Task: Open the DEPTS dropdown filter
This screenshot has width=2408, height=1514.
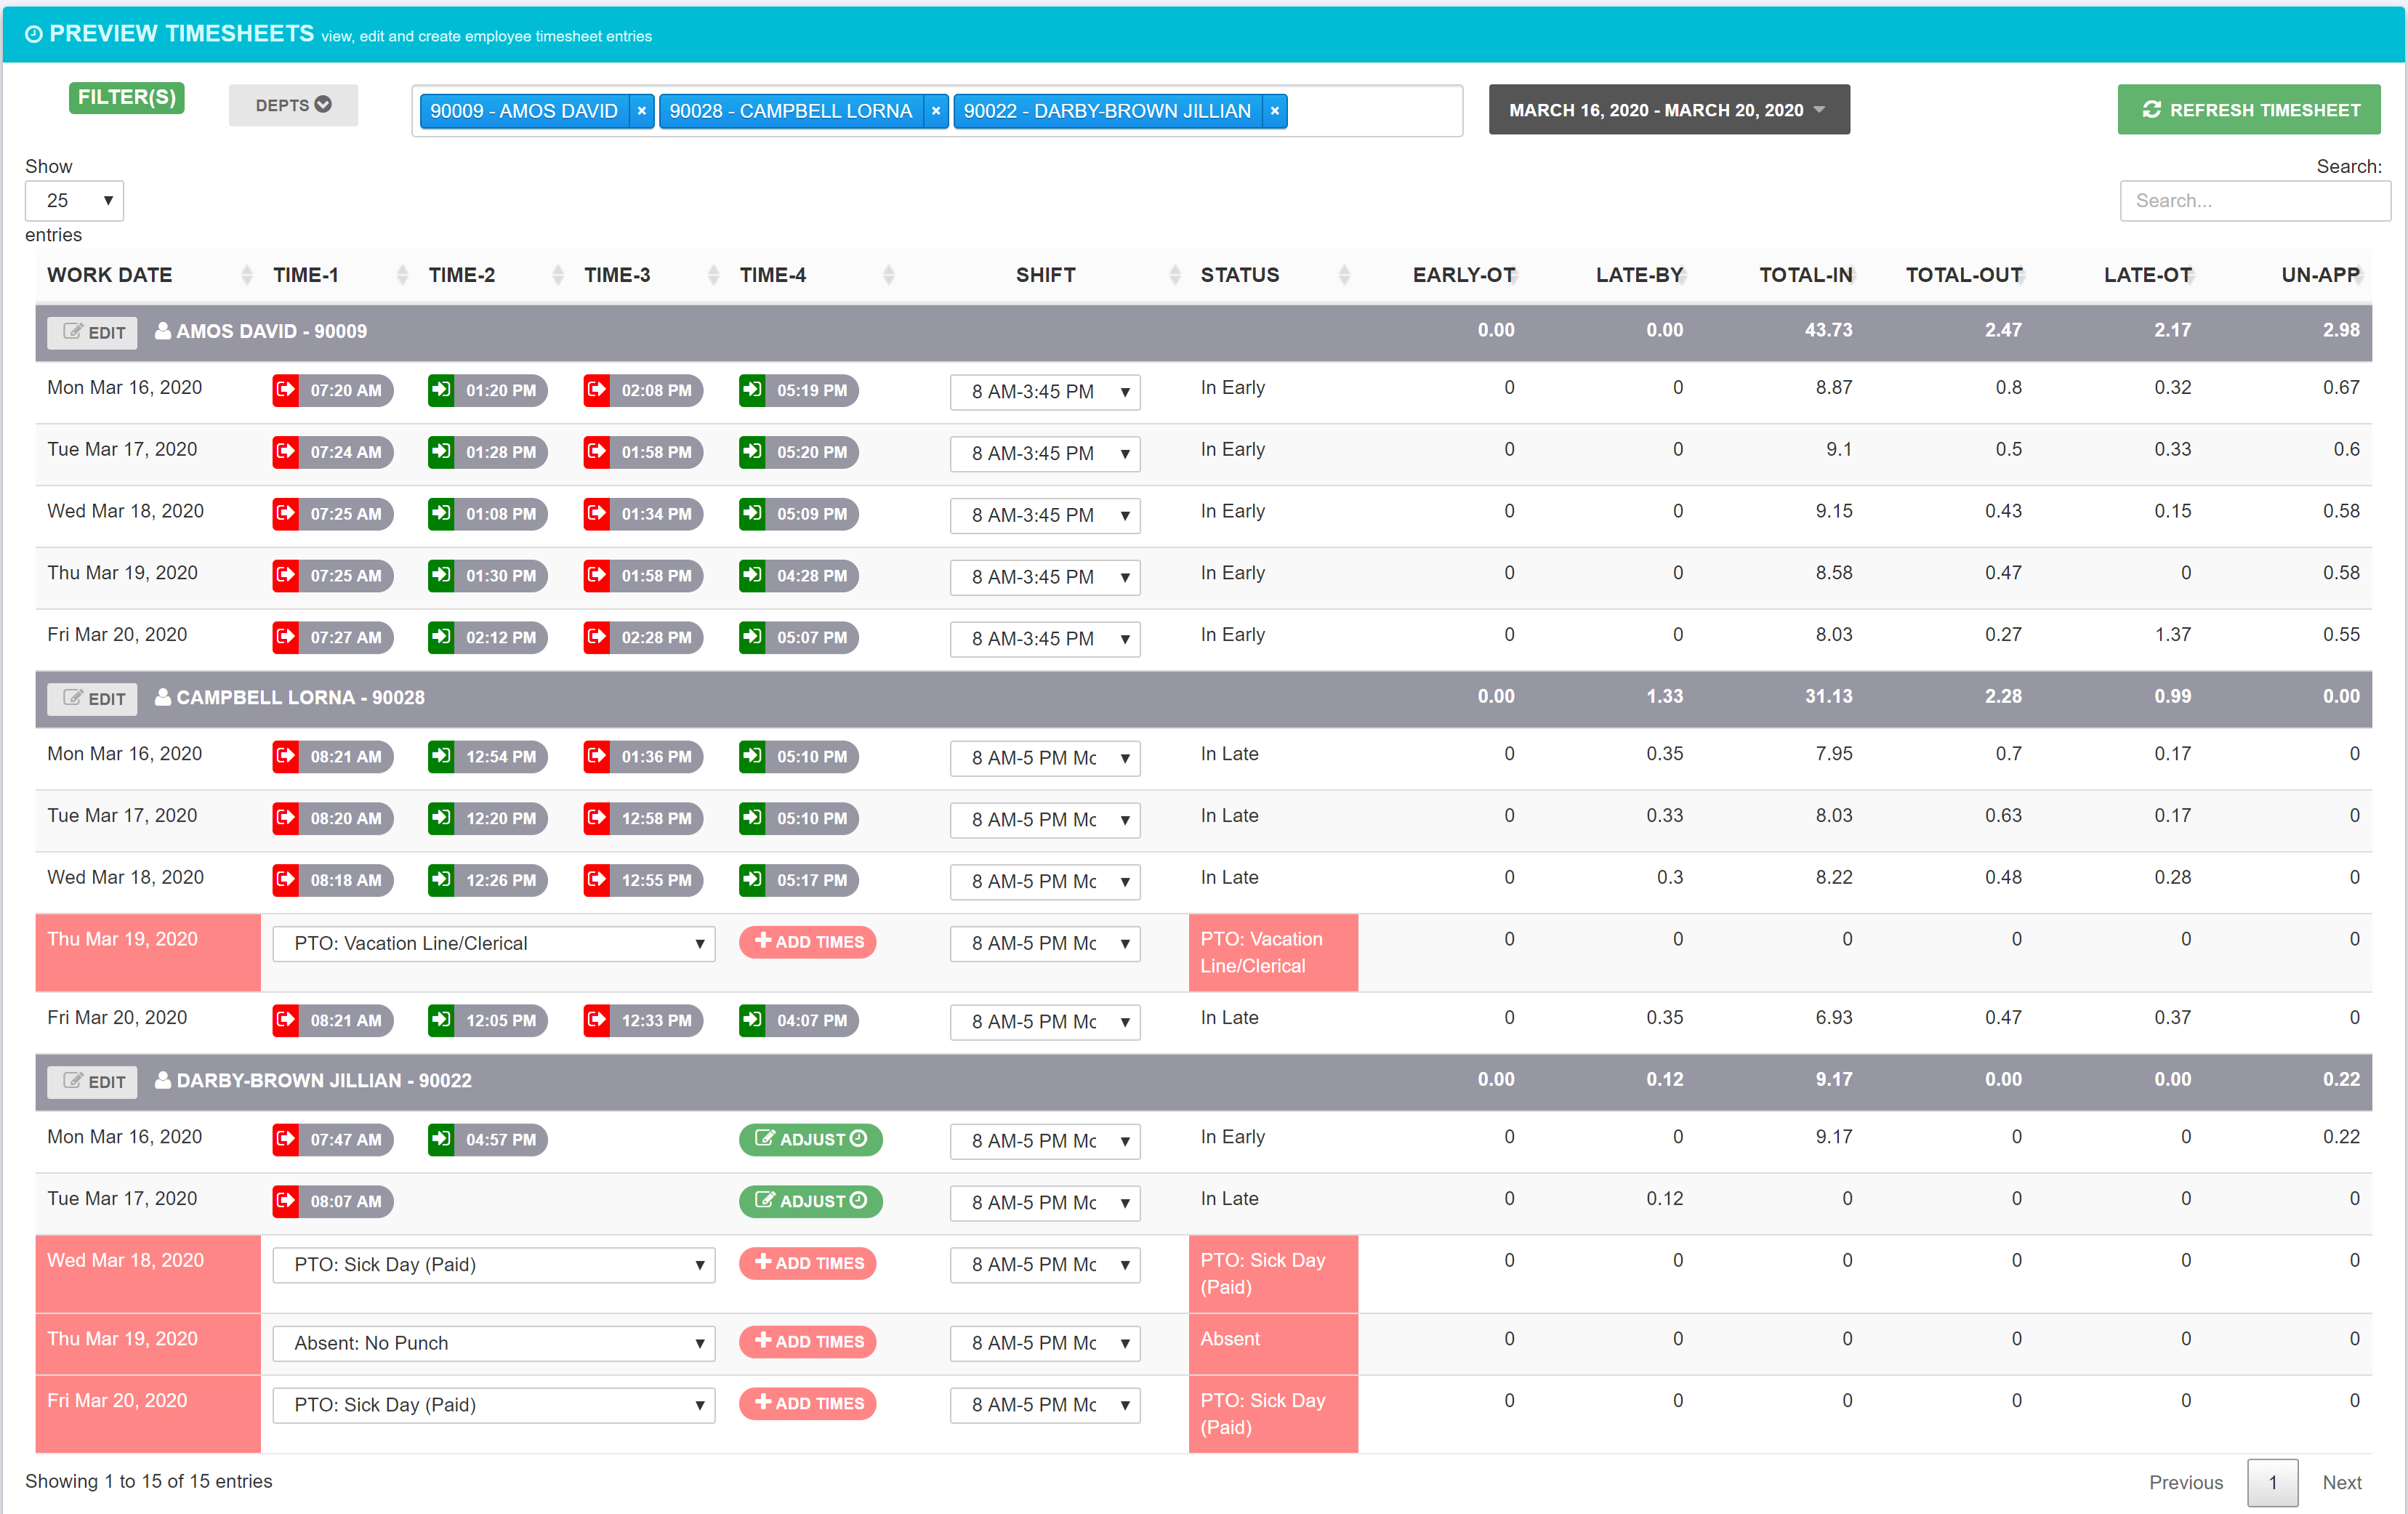Action: point(293,105)
